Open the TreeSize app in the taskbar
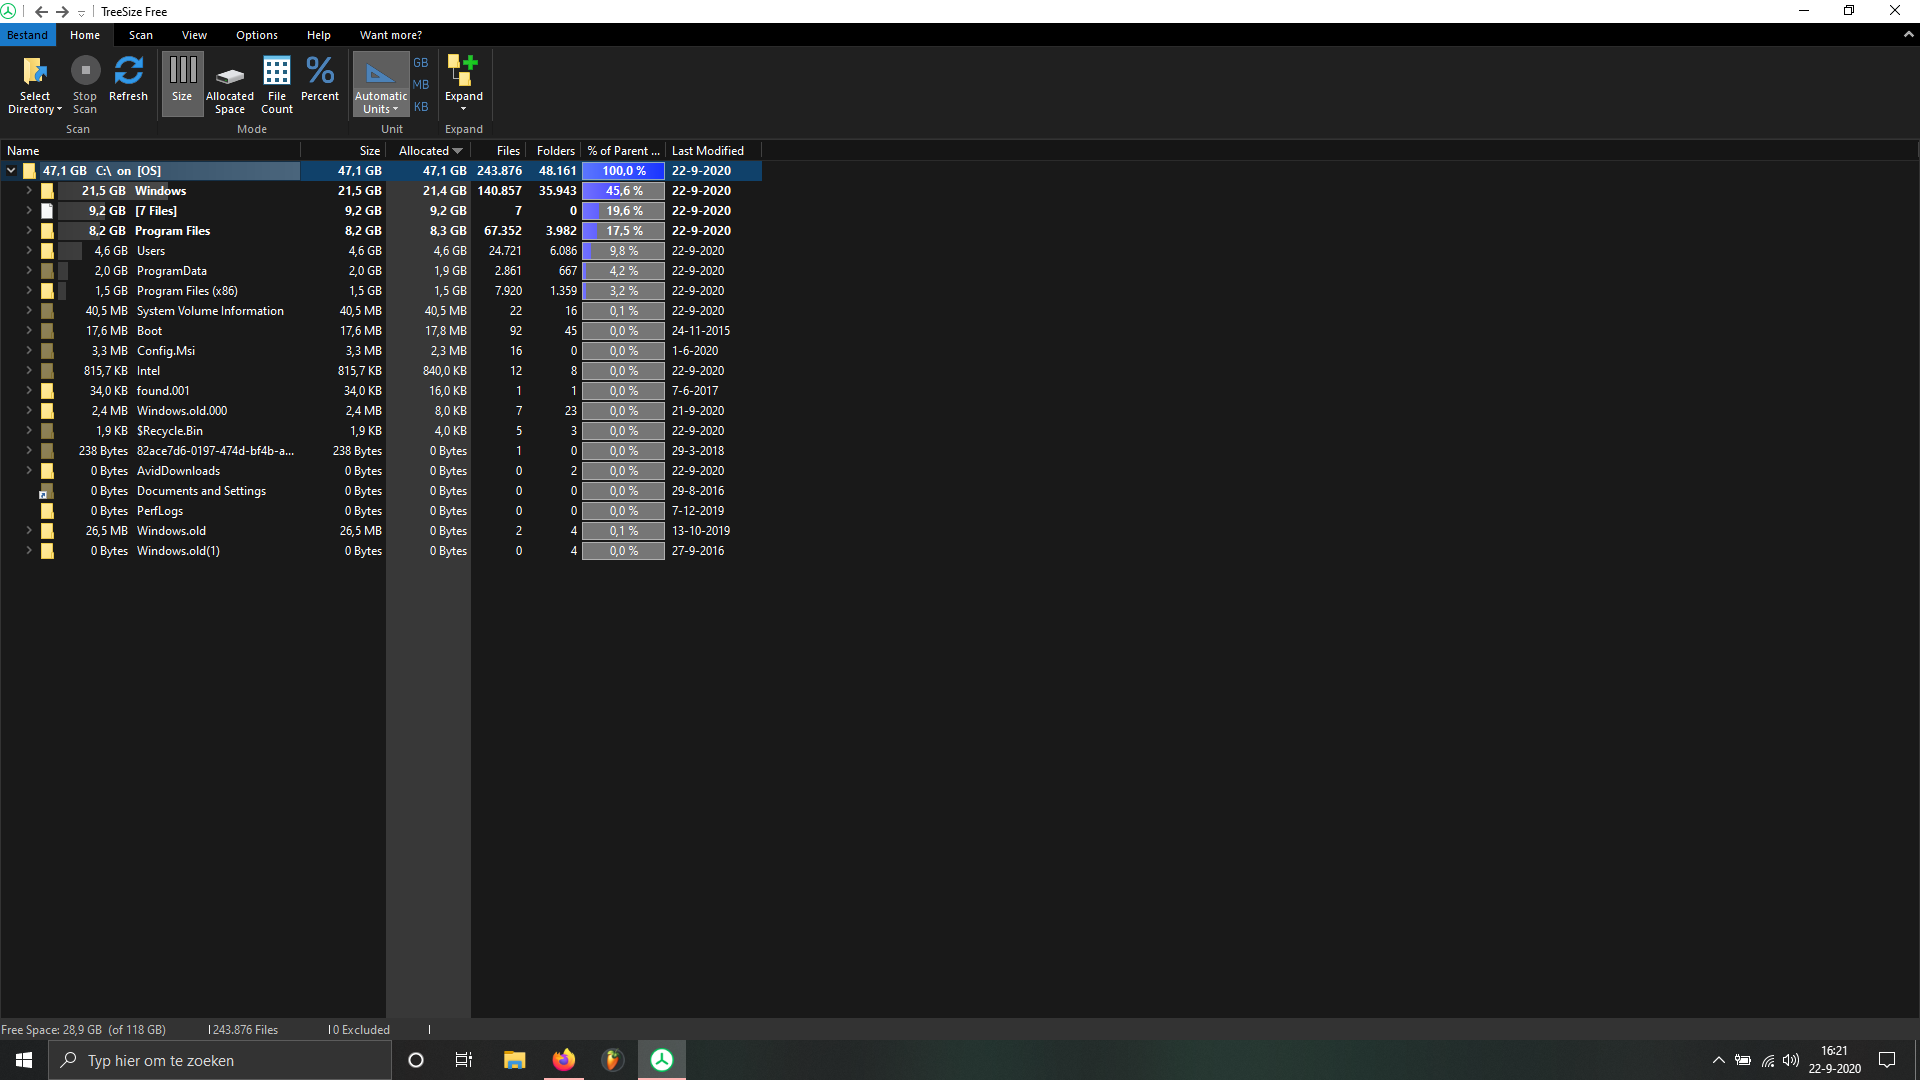 [x=662, y=1060]
